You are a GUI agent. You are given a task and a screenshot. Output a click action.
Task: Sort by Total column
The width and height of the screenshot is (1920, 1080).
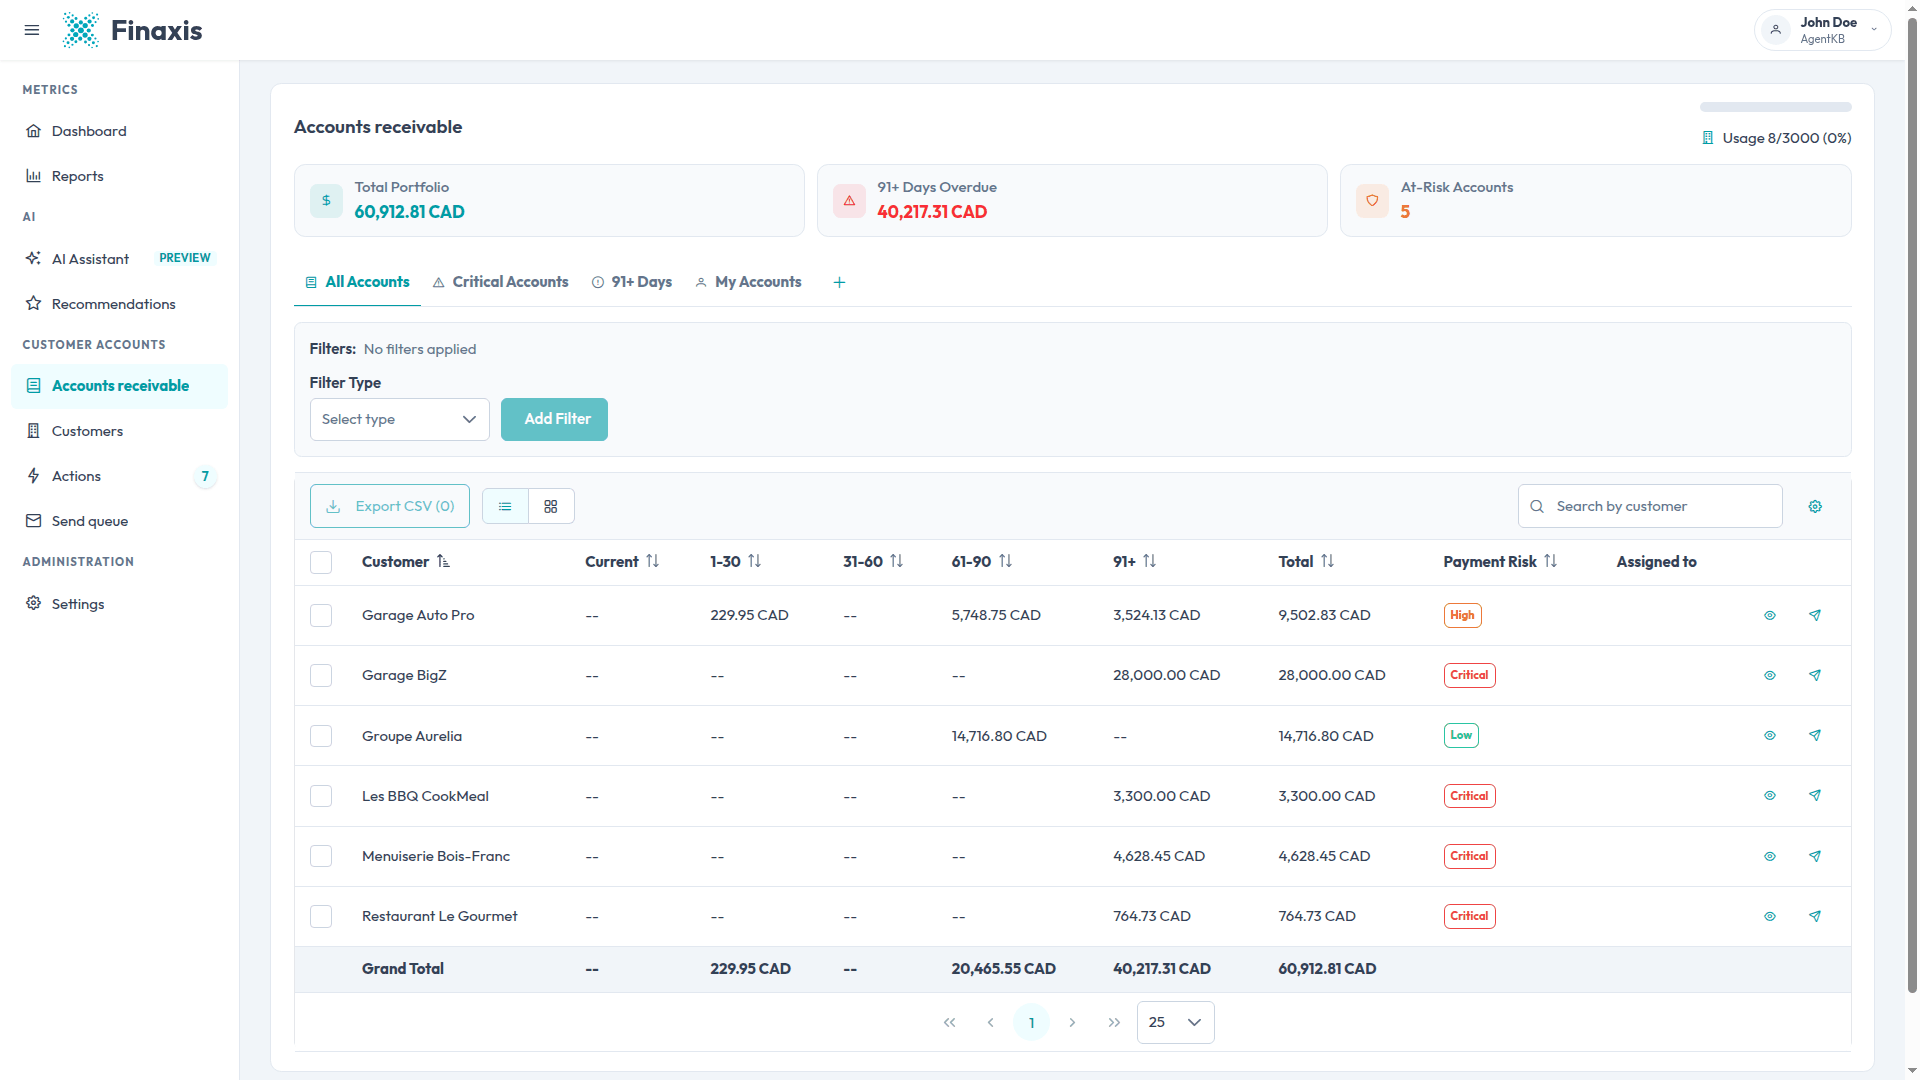[x=1306, y=562]
